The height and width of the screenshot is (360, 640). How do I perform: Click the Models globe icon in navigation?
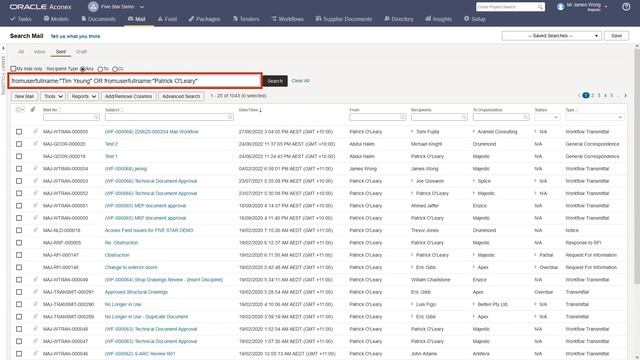[47, 19]
